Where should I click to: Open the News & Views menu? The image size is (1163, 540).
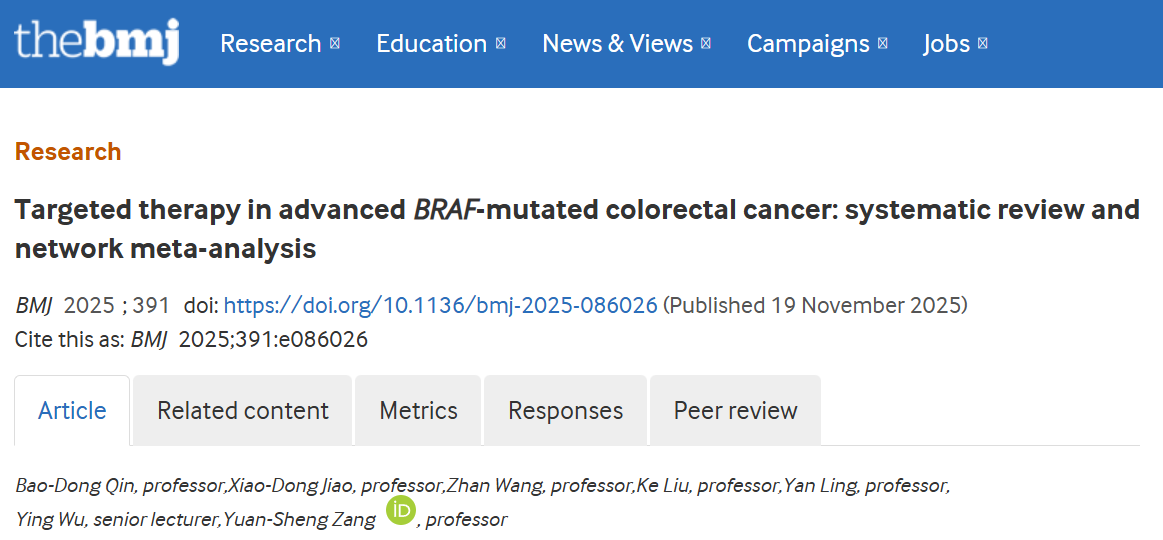(617, 44)
